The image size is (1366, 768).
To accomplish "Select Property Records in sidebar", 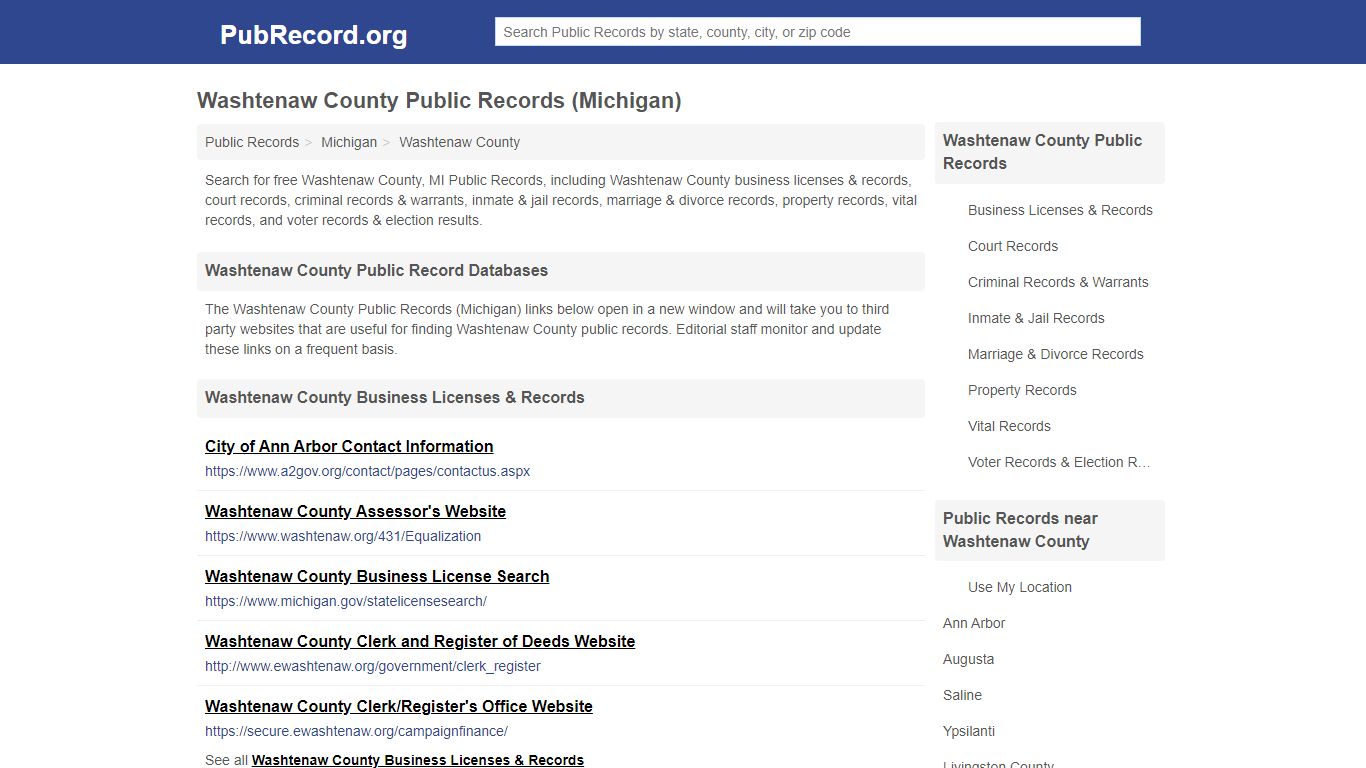I will pyautogui.click(x=1022, y=390).
